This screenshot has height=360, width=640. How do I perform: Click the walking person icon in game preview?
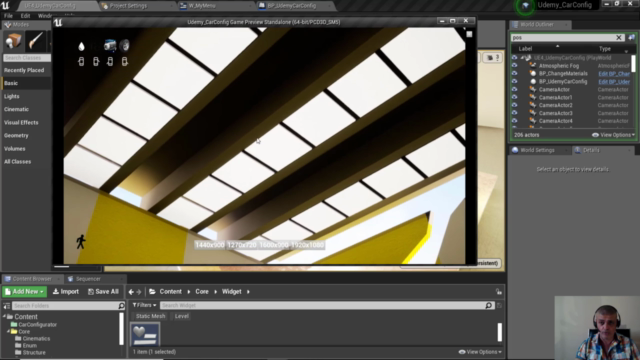point(81,242)
